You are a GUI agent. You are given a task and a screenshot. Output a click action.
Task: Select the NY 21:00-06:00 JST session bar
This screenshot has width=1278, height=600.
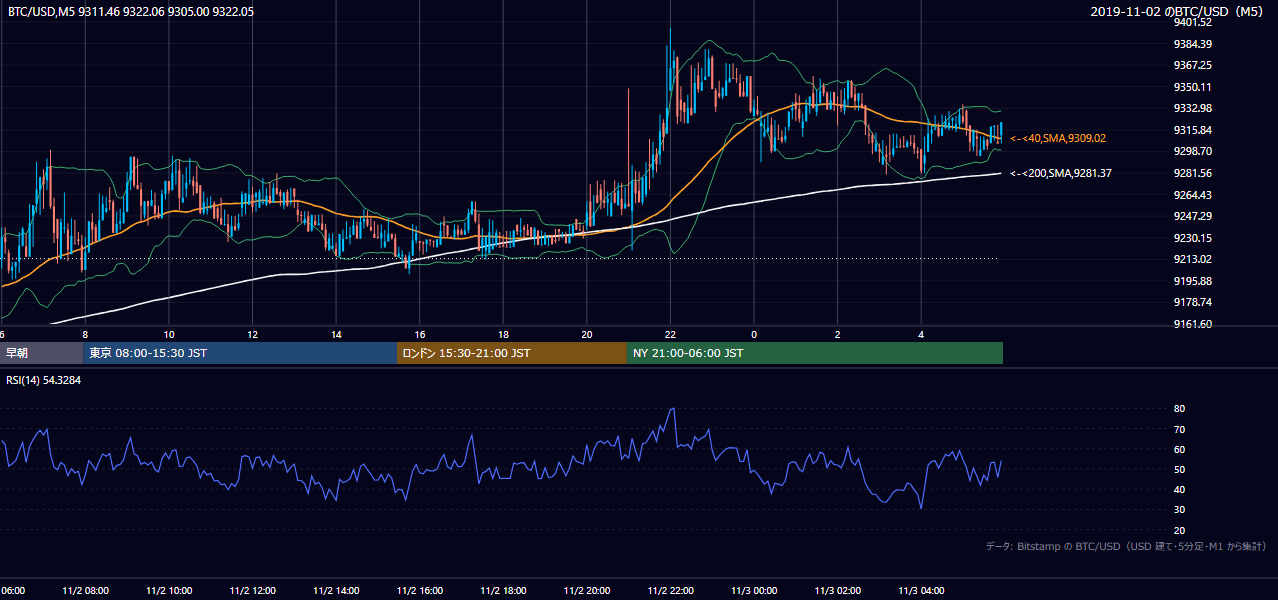point(815,353)
